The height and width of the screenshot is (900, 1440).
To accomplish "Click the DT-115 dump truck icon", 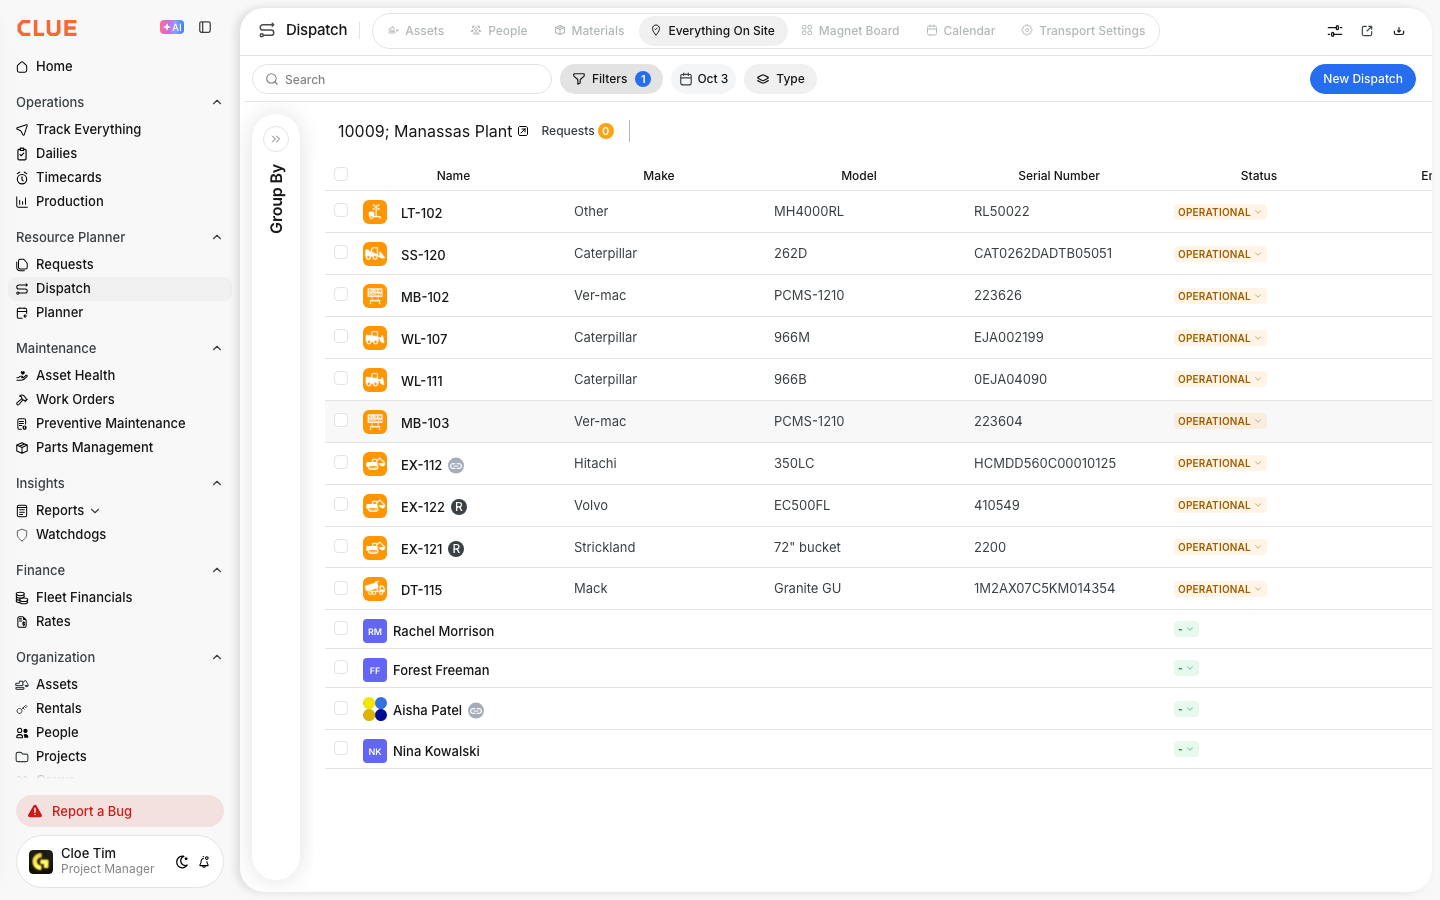I will click(375, 589).
